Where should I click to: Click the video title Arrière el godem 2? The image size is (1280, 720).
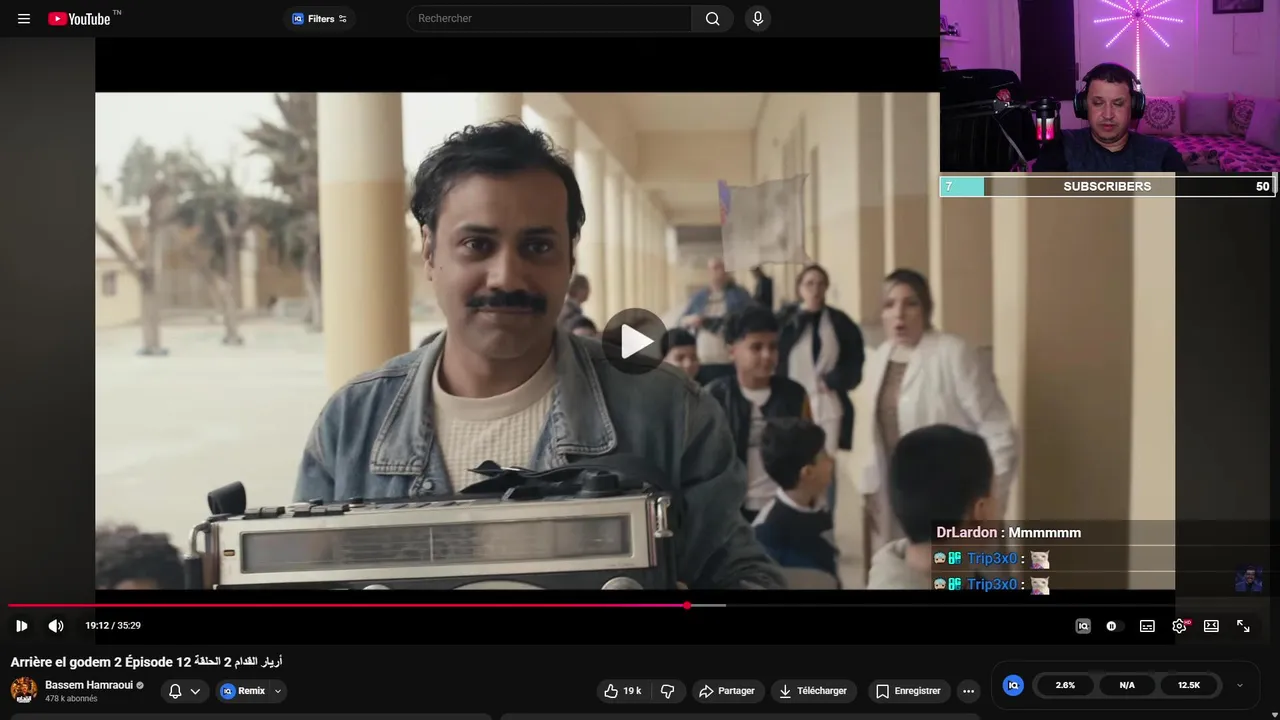pyautogui.click(x=146, y=662)
